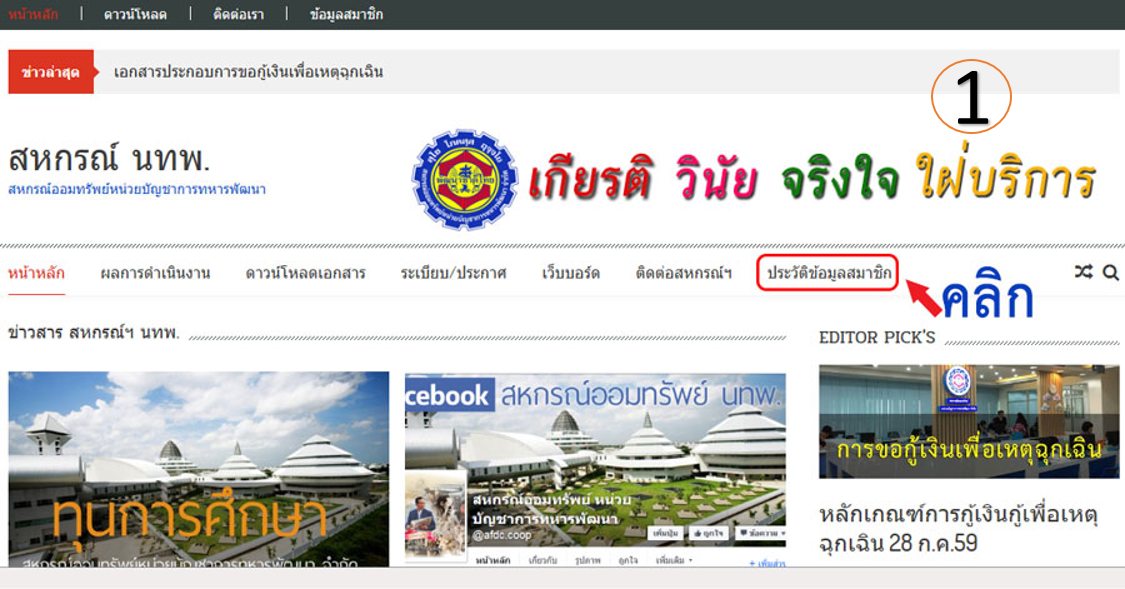This screenshot has height=589, width=1125.
Task: Visit the เว็บบอร์ด page
Action: [570, 273]
